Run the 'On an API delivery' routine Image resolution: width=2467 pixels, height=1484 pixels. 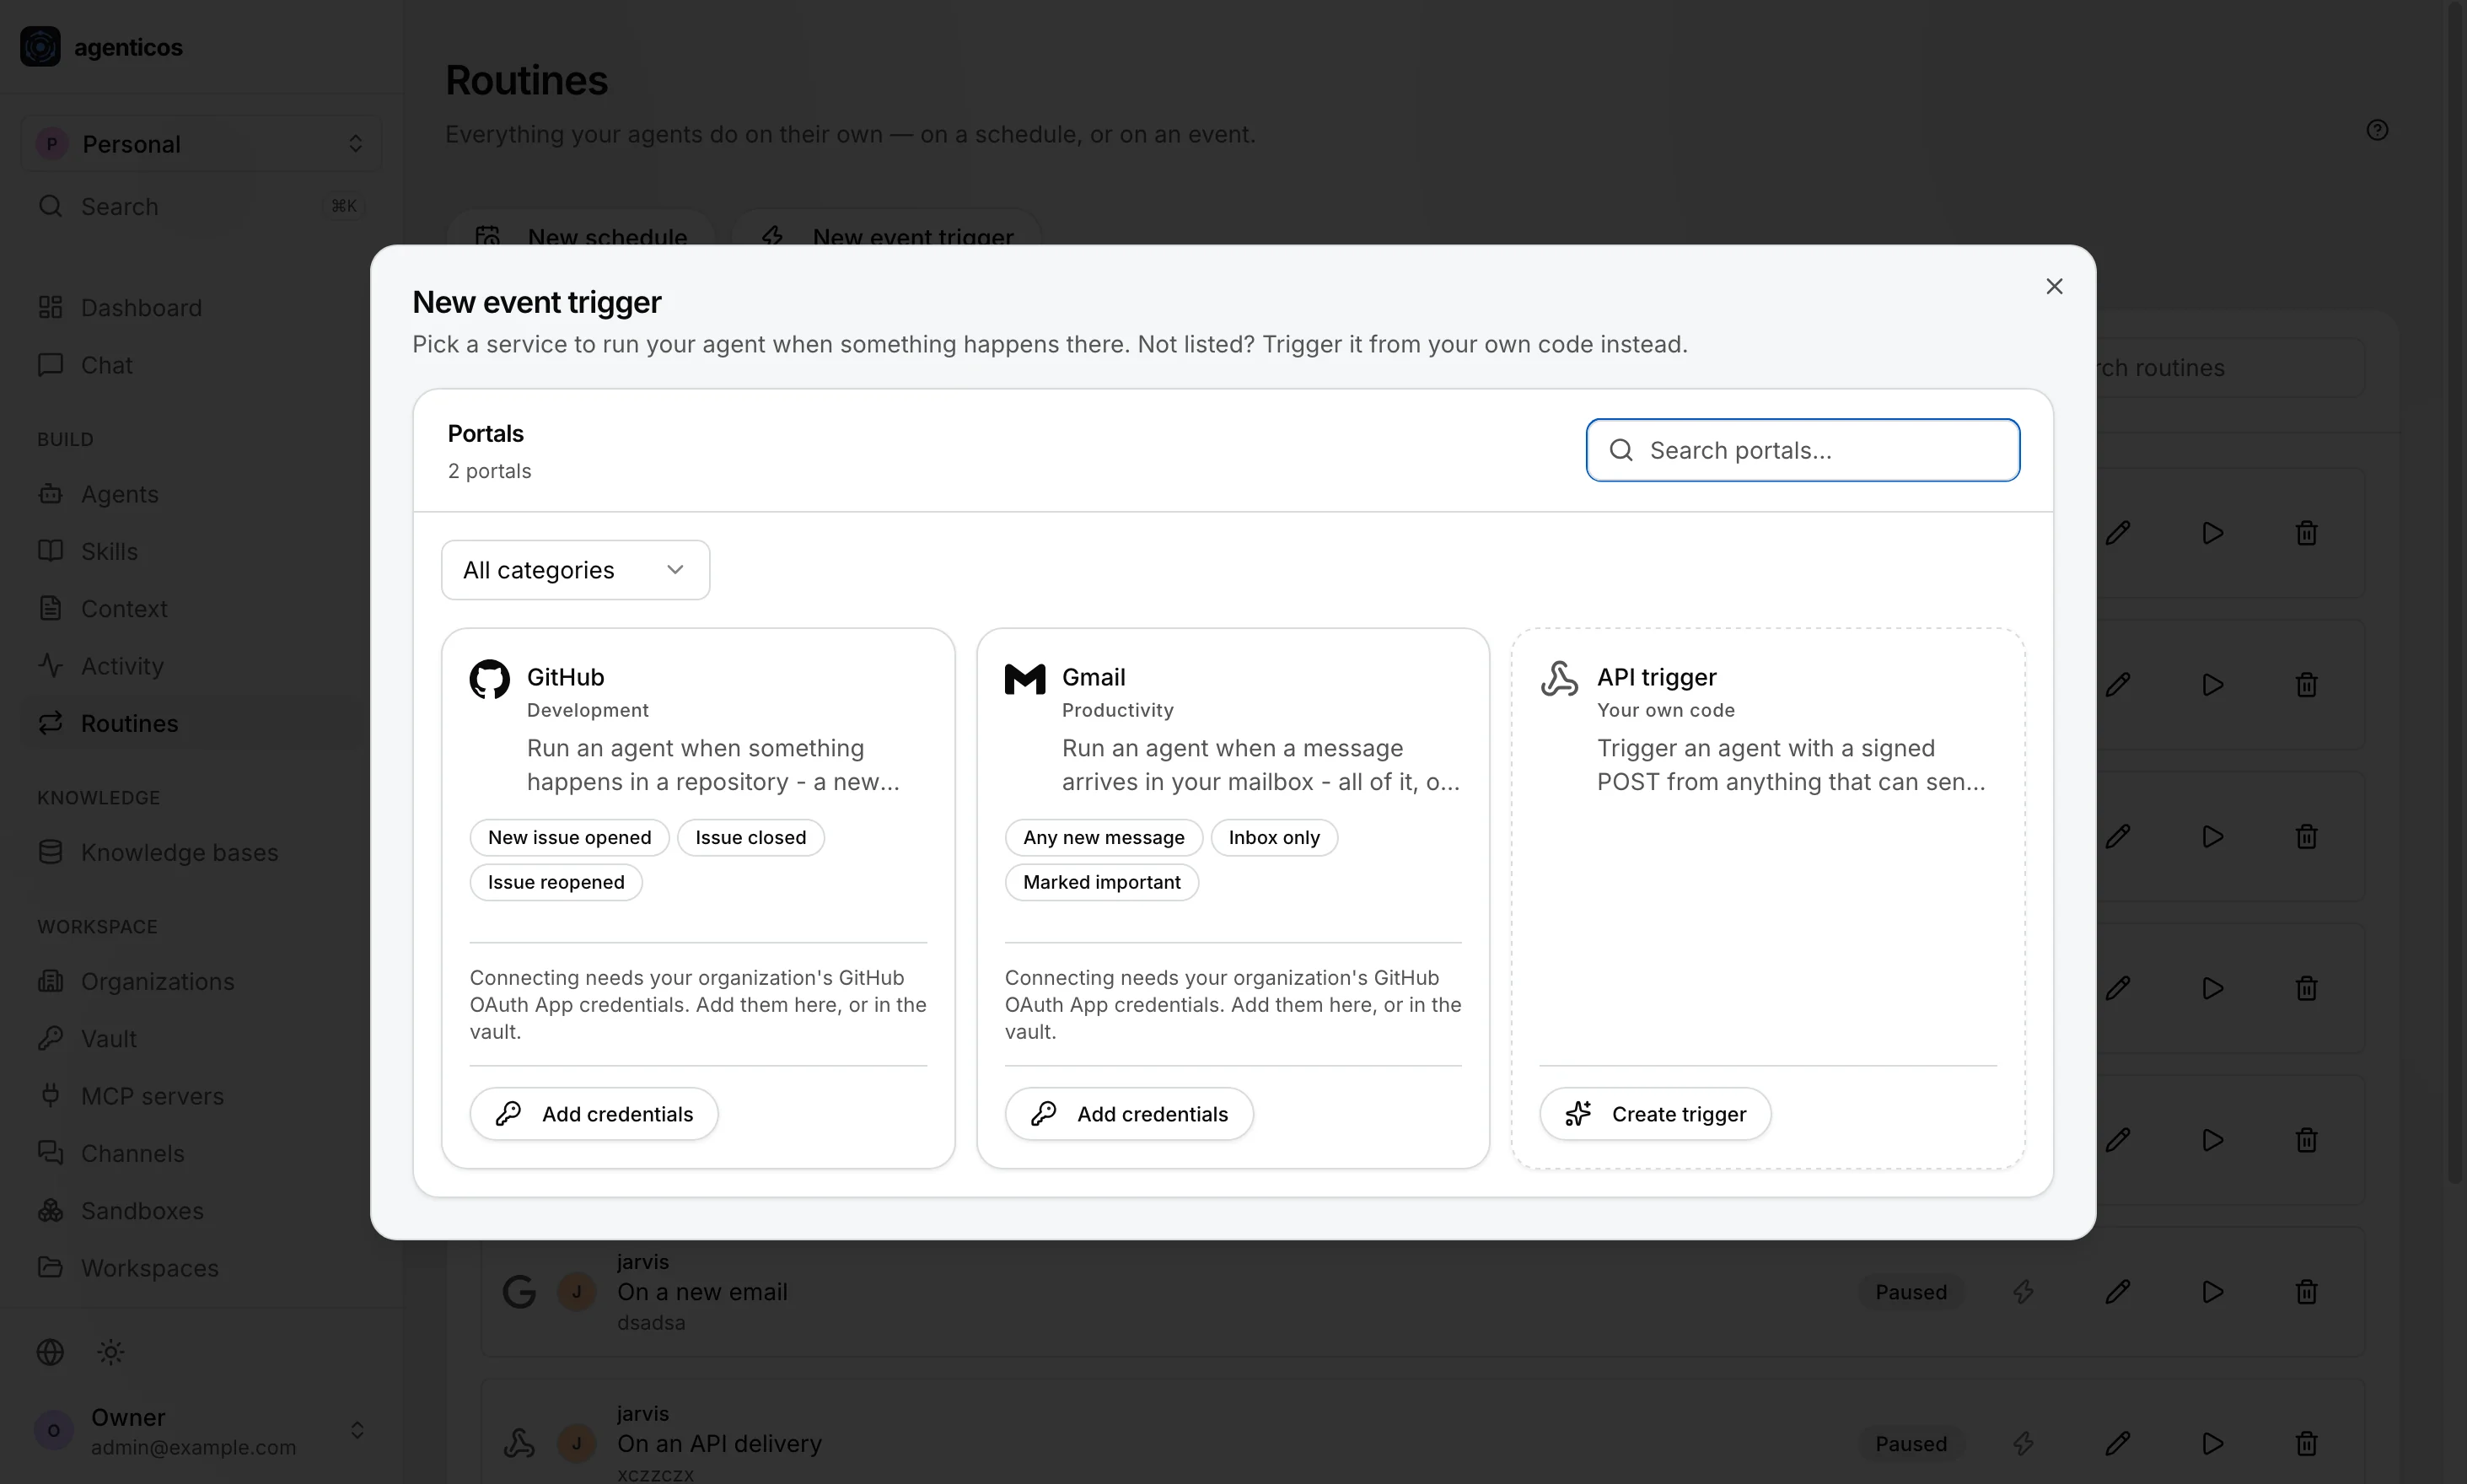[2212, 1444]
